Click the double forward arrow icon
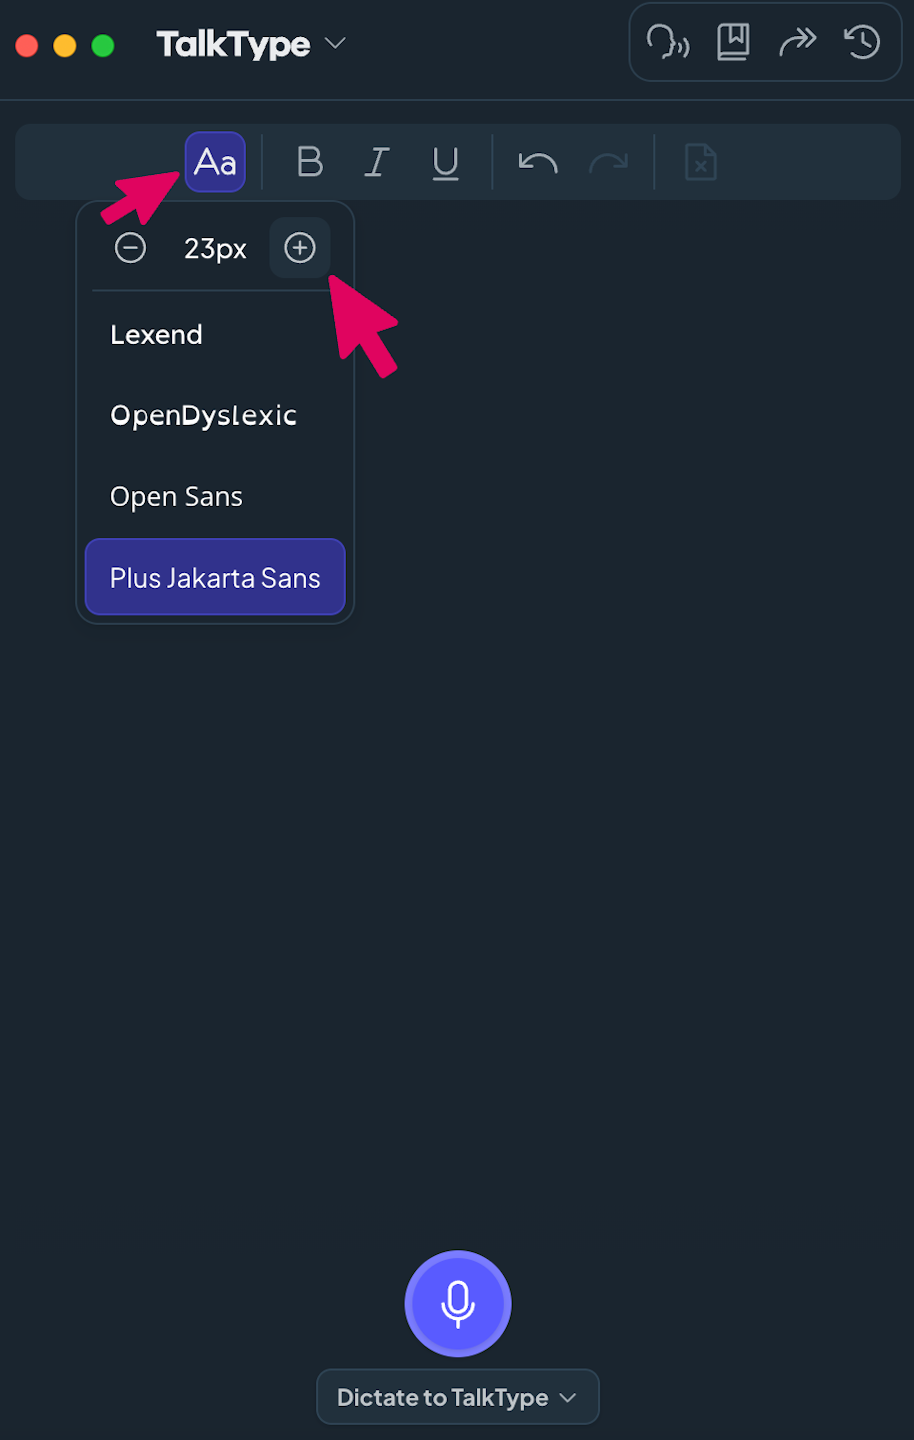The image size is (914, 1440). (798, 42)
